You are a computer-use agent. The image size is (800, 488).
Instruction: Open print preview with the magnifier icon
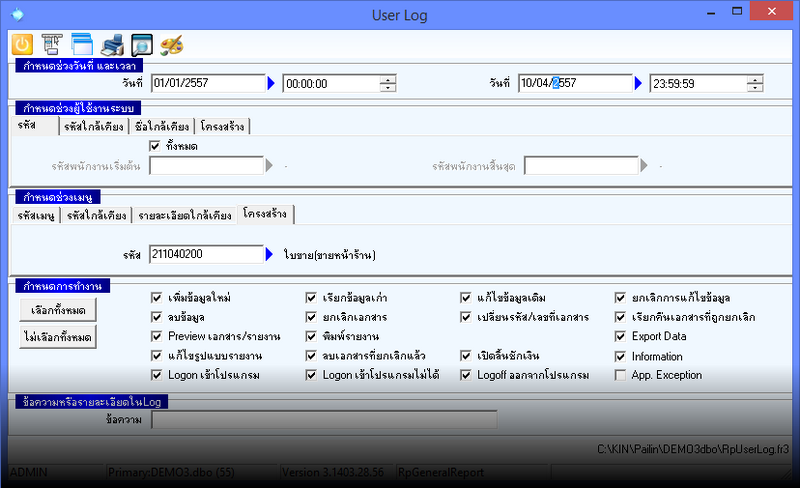coord(142,44)
